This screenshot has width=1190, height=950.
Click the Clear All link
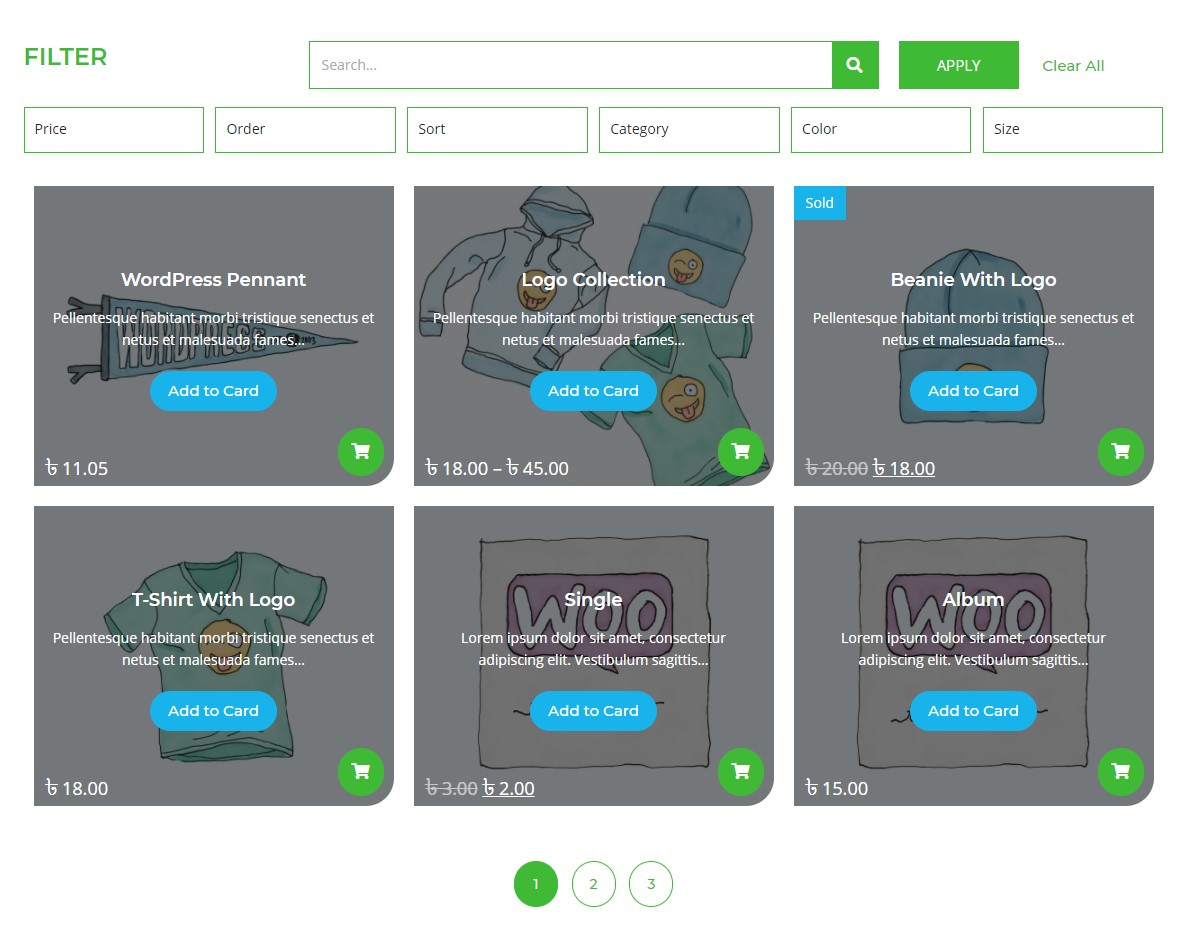point(1073,66)
